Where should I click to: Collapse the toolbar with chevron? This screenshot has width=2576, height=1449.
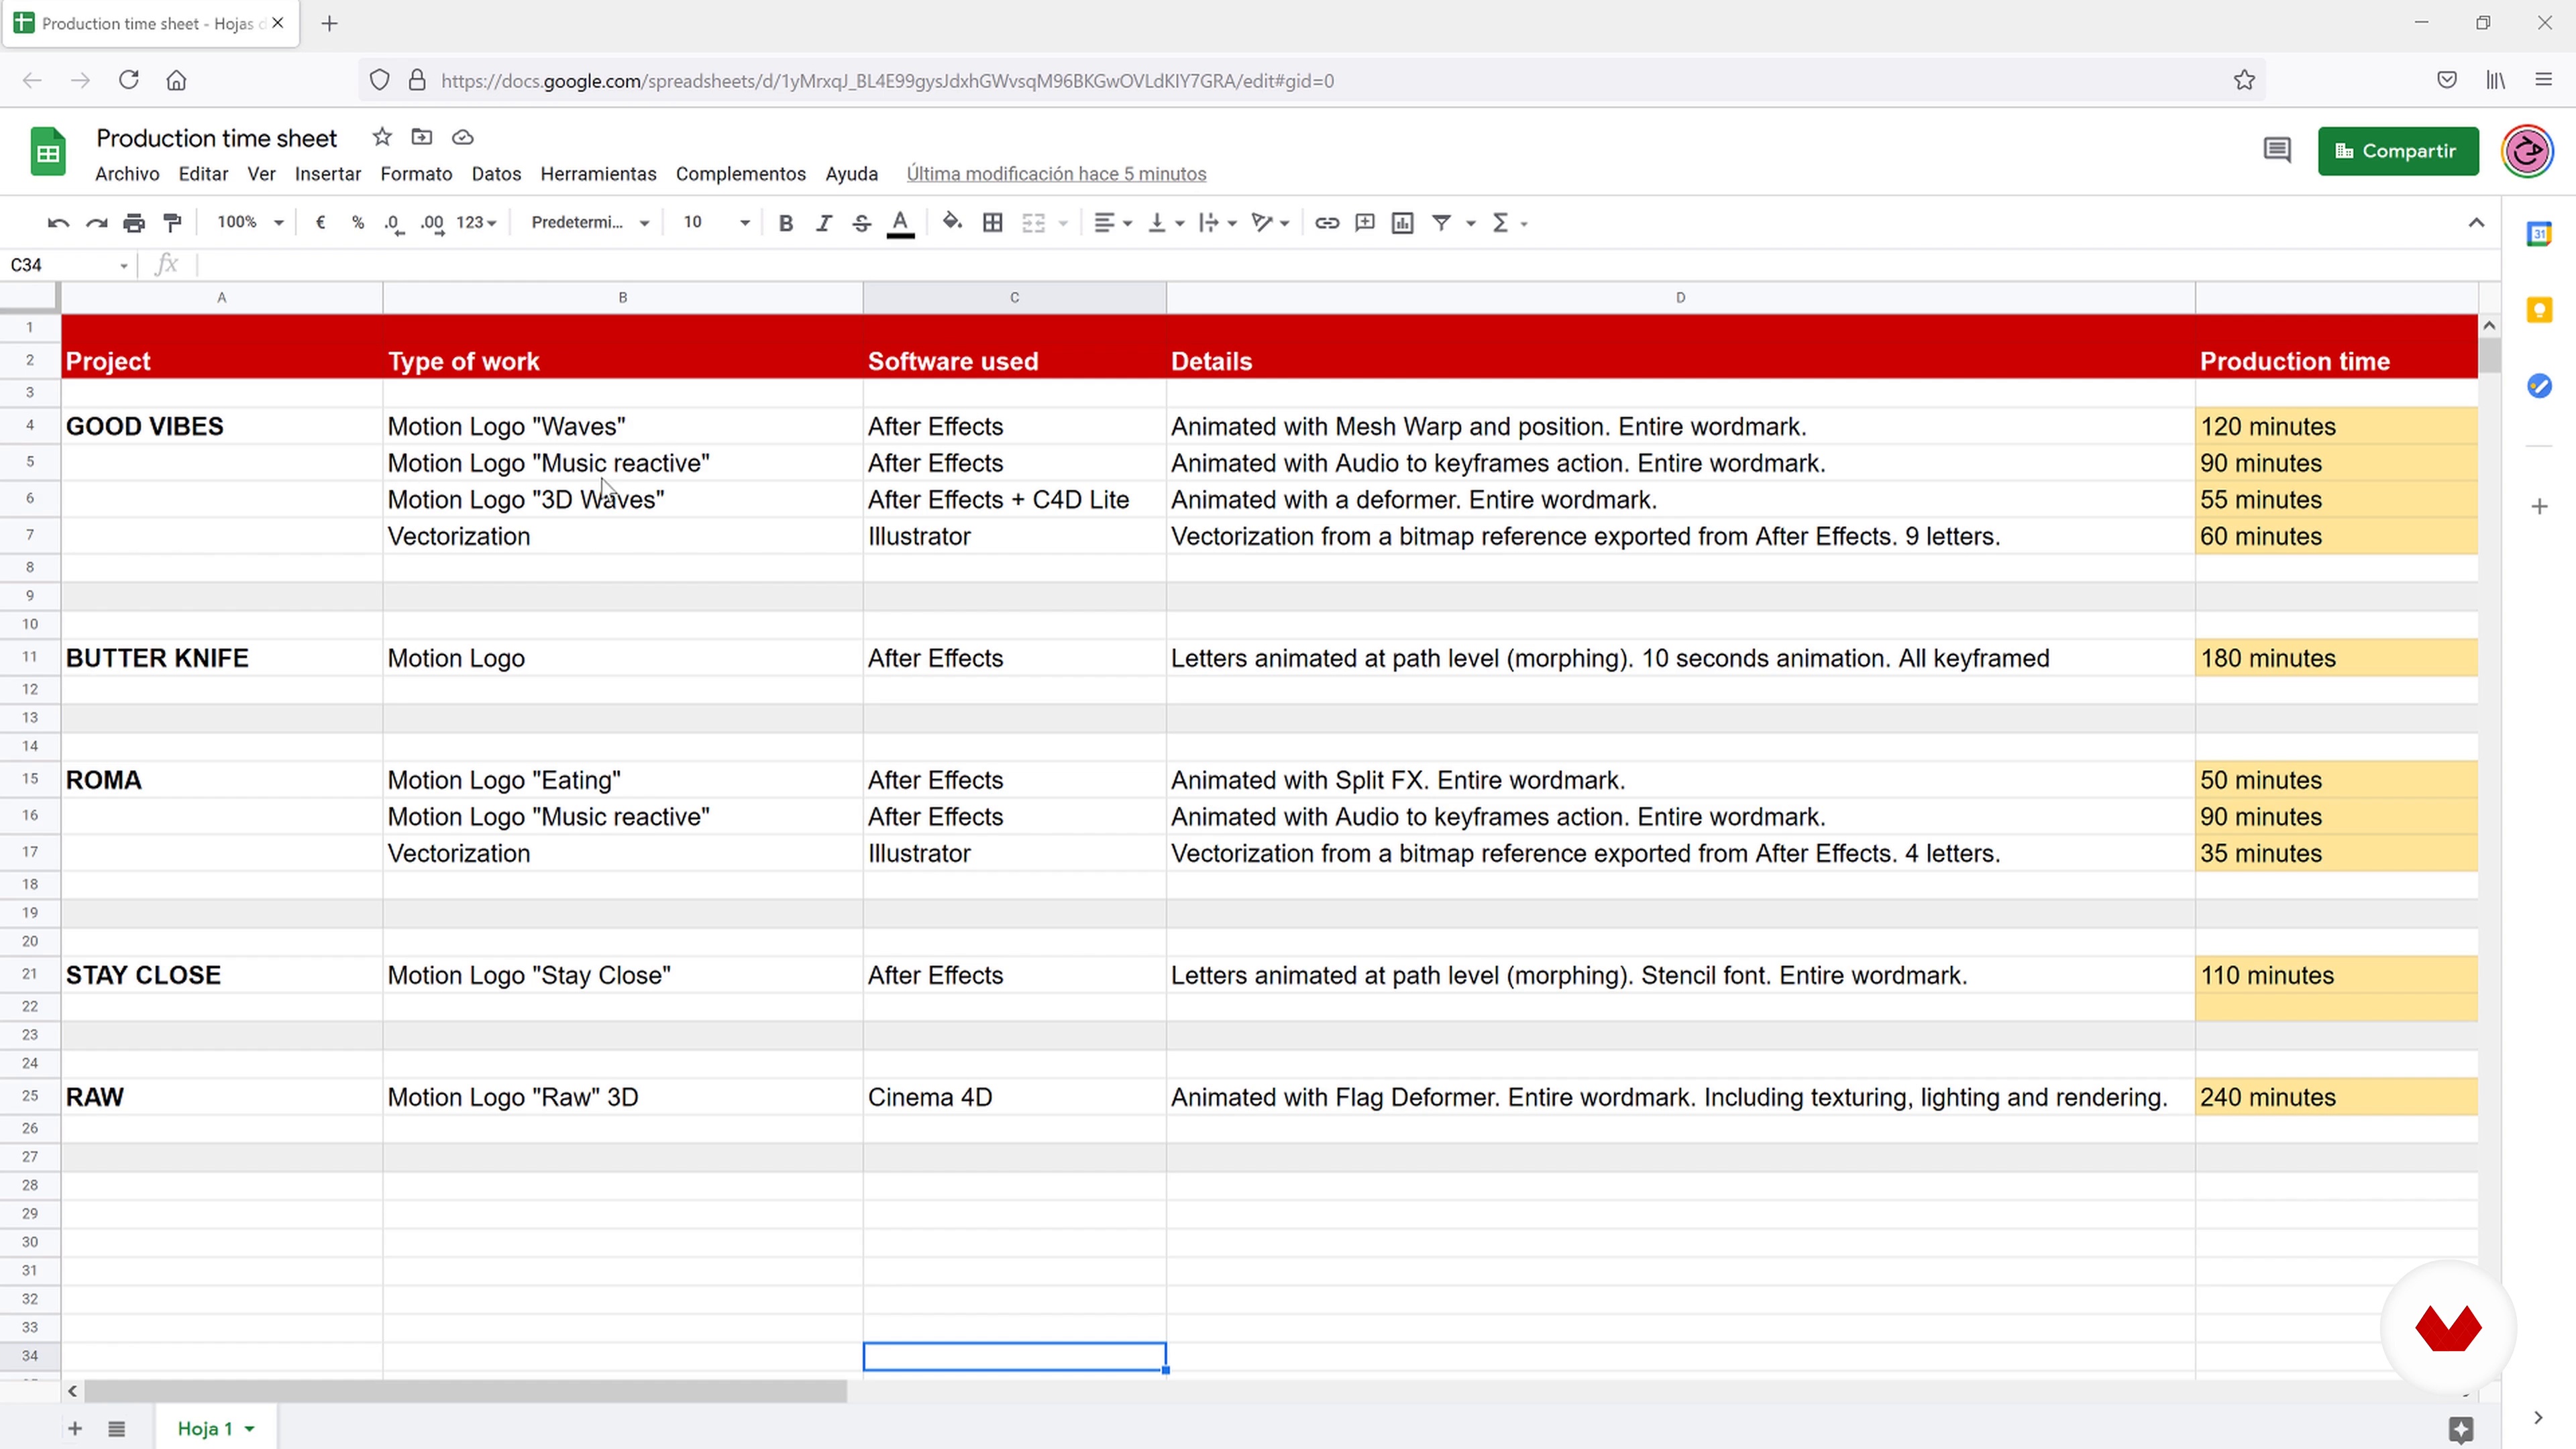[x=2476, y=223]
